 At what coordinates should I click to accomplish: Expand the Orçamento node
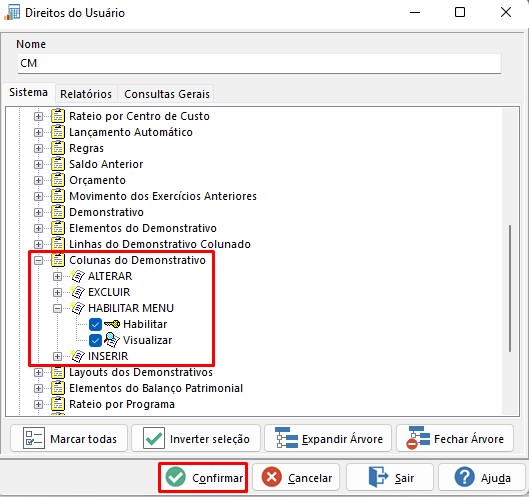pyautogui.click(x=38, y=181)
